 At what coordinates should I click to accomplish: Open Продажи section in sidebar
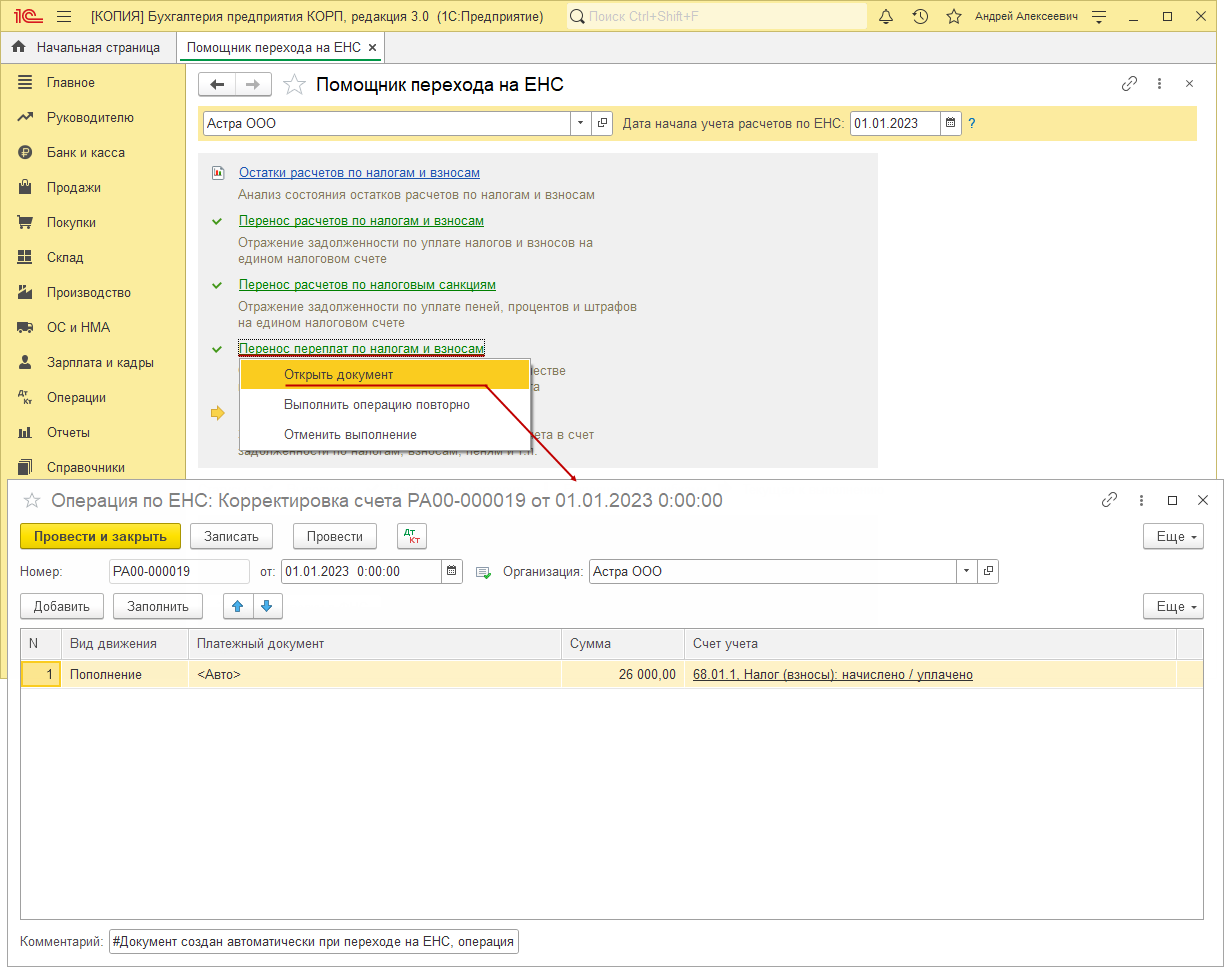tap(73, 188)
